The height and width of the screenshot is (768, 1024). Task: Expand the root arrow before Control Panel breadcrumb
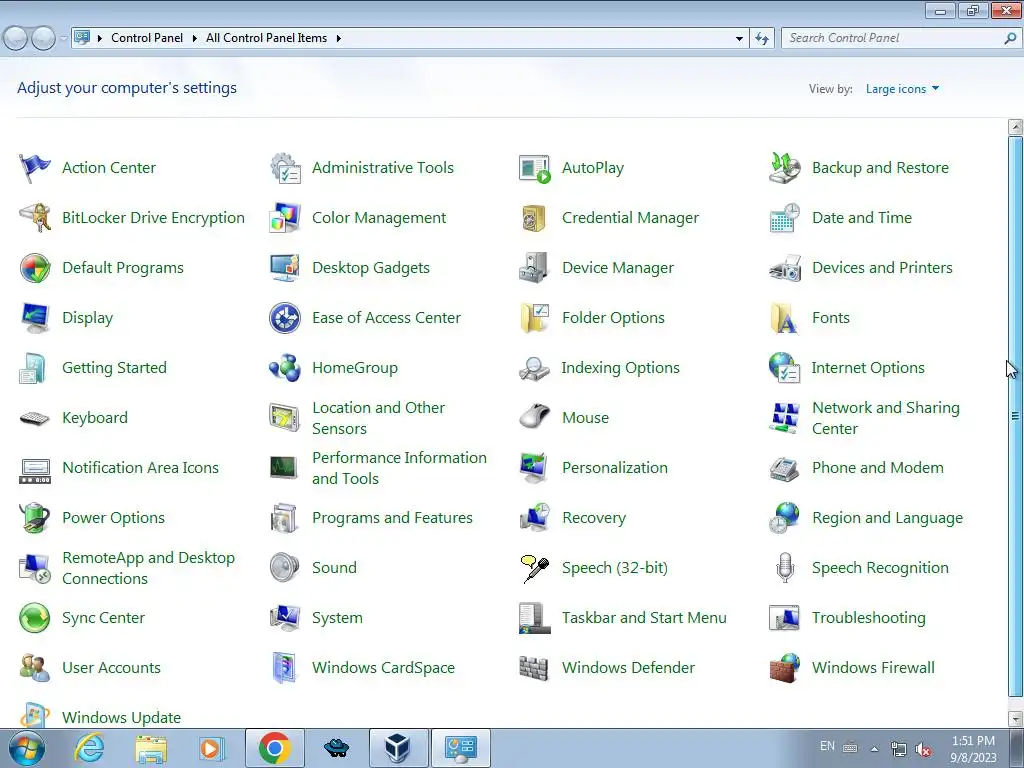pyautogui.click(x=100, y=39)
